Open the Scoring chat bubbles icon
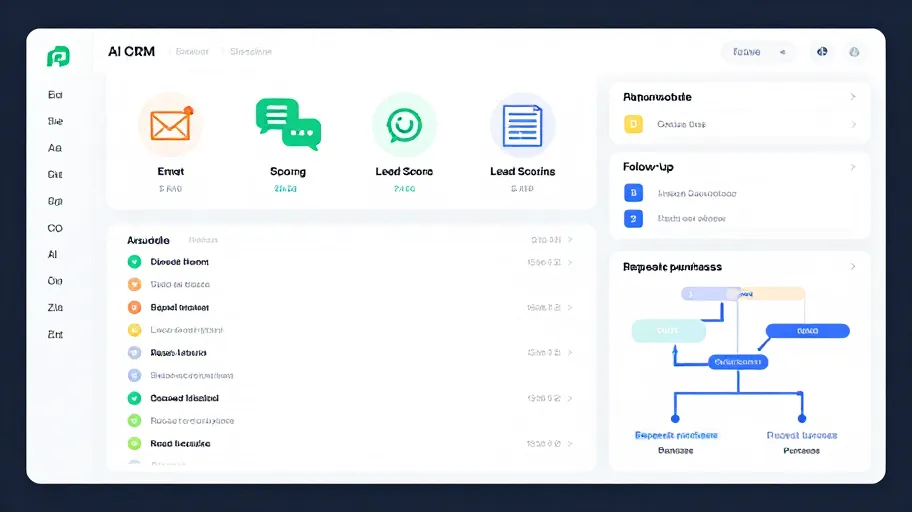 (288, 124)
